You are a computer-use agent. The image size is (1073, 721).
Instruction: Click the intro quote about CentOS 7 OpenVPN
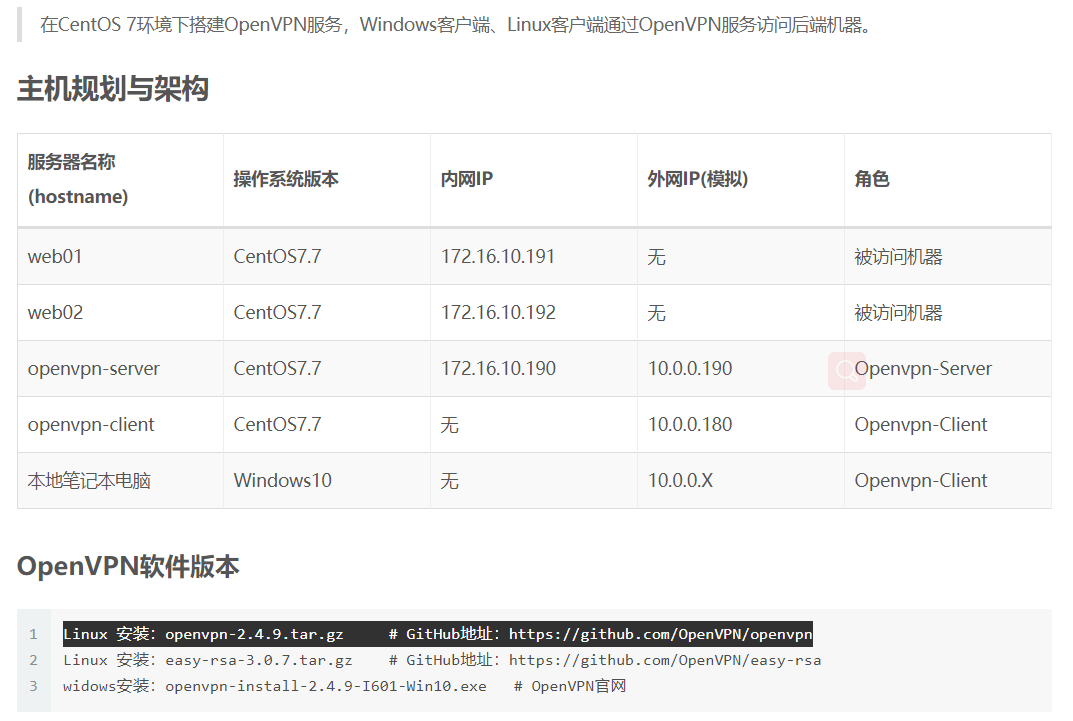(x=456, y=25)
